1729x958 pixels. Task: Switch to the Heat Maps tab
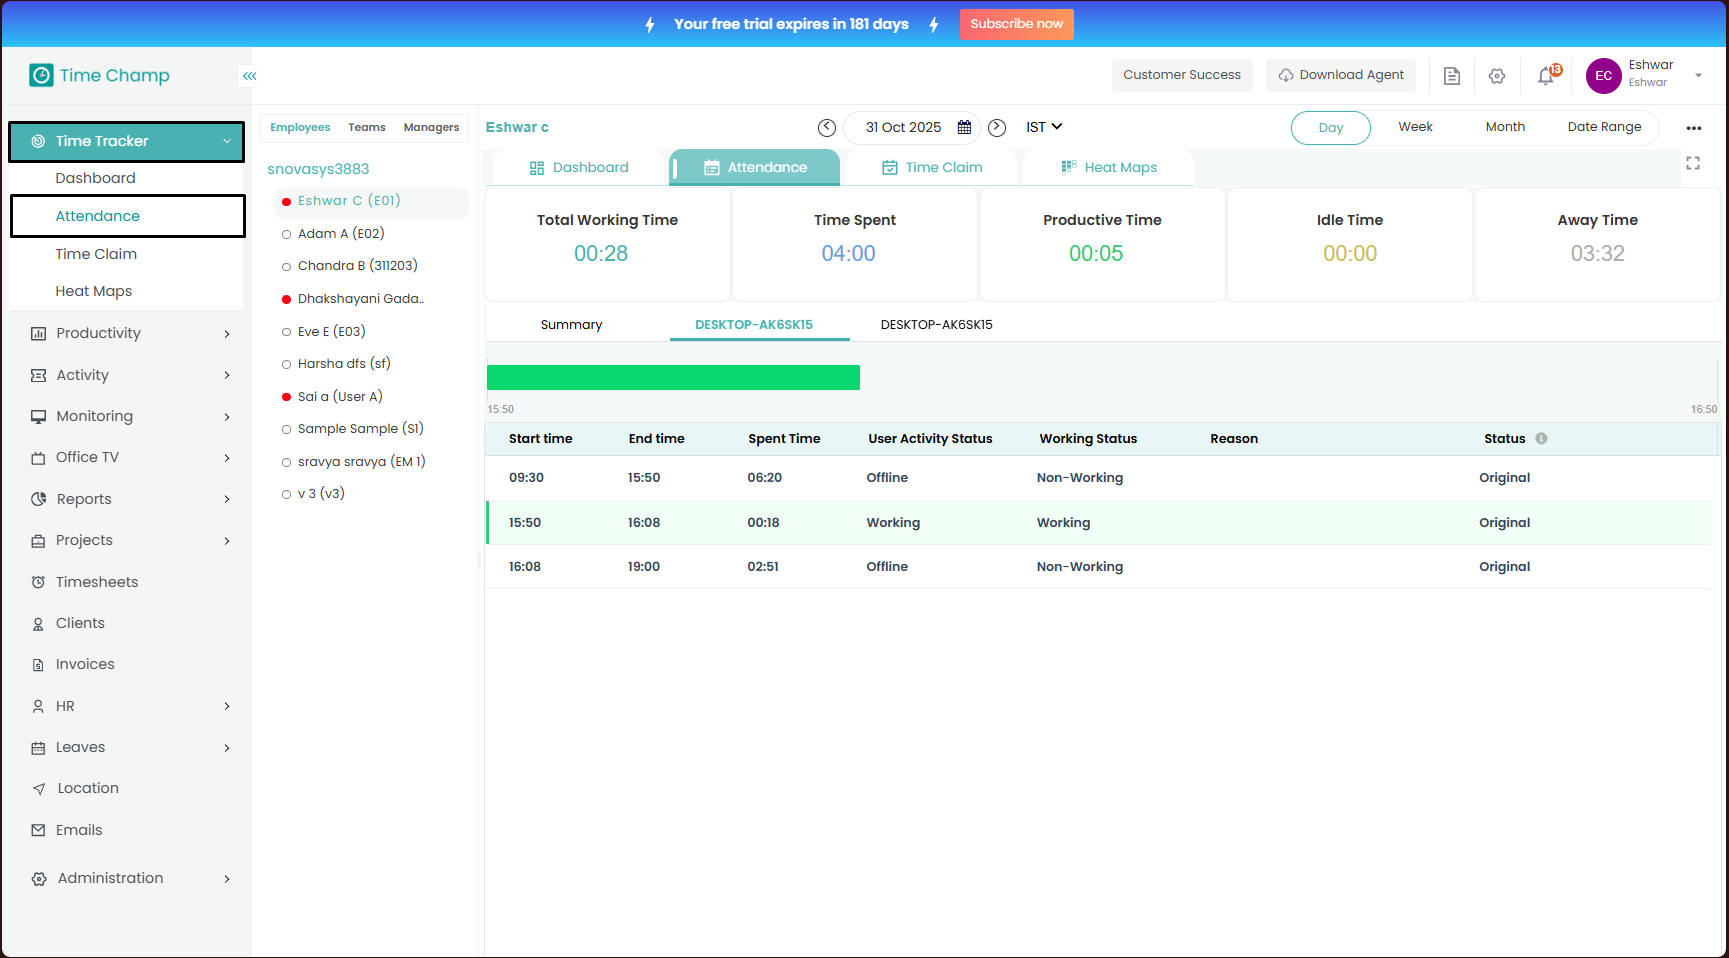coord(1109,167)
